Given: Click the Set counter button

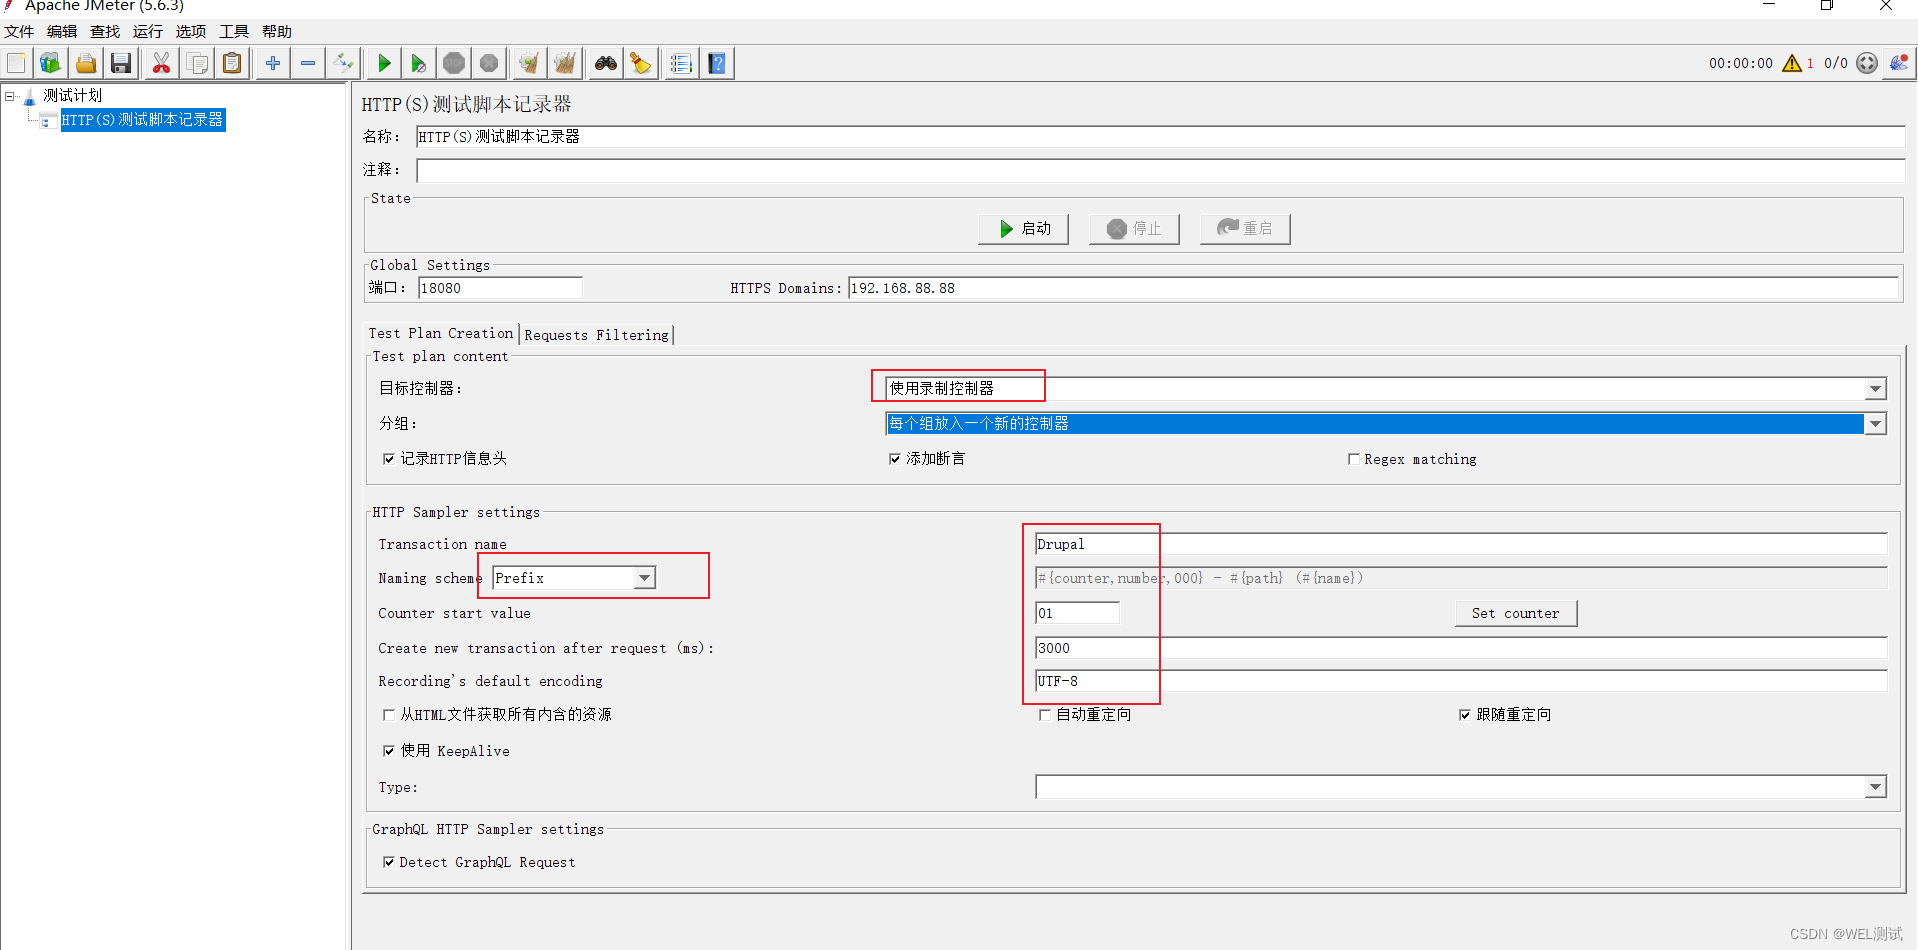Looking at the screenshot, I should pos(1516,614).
